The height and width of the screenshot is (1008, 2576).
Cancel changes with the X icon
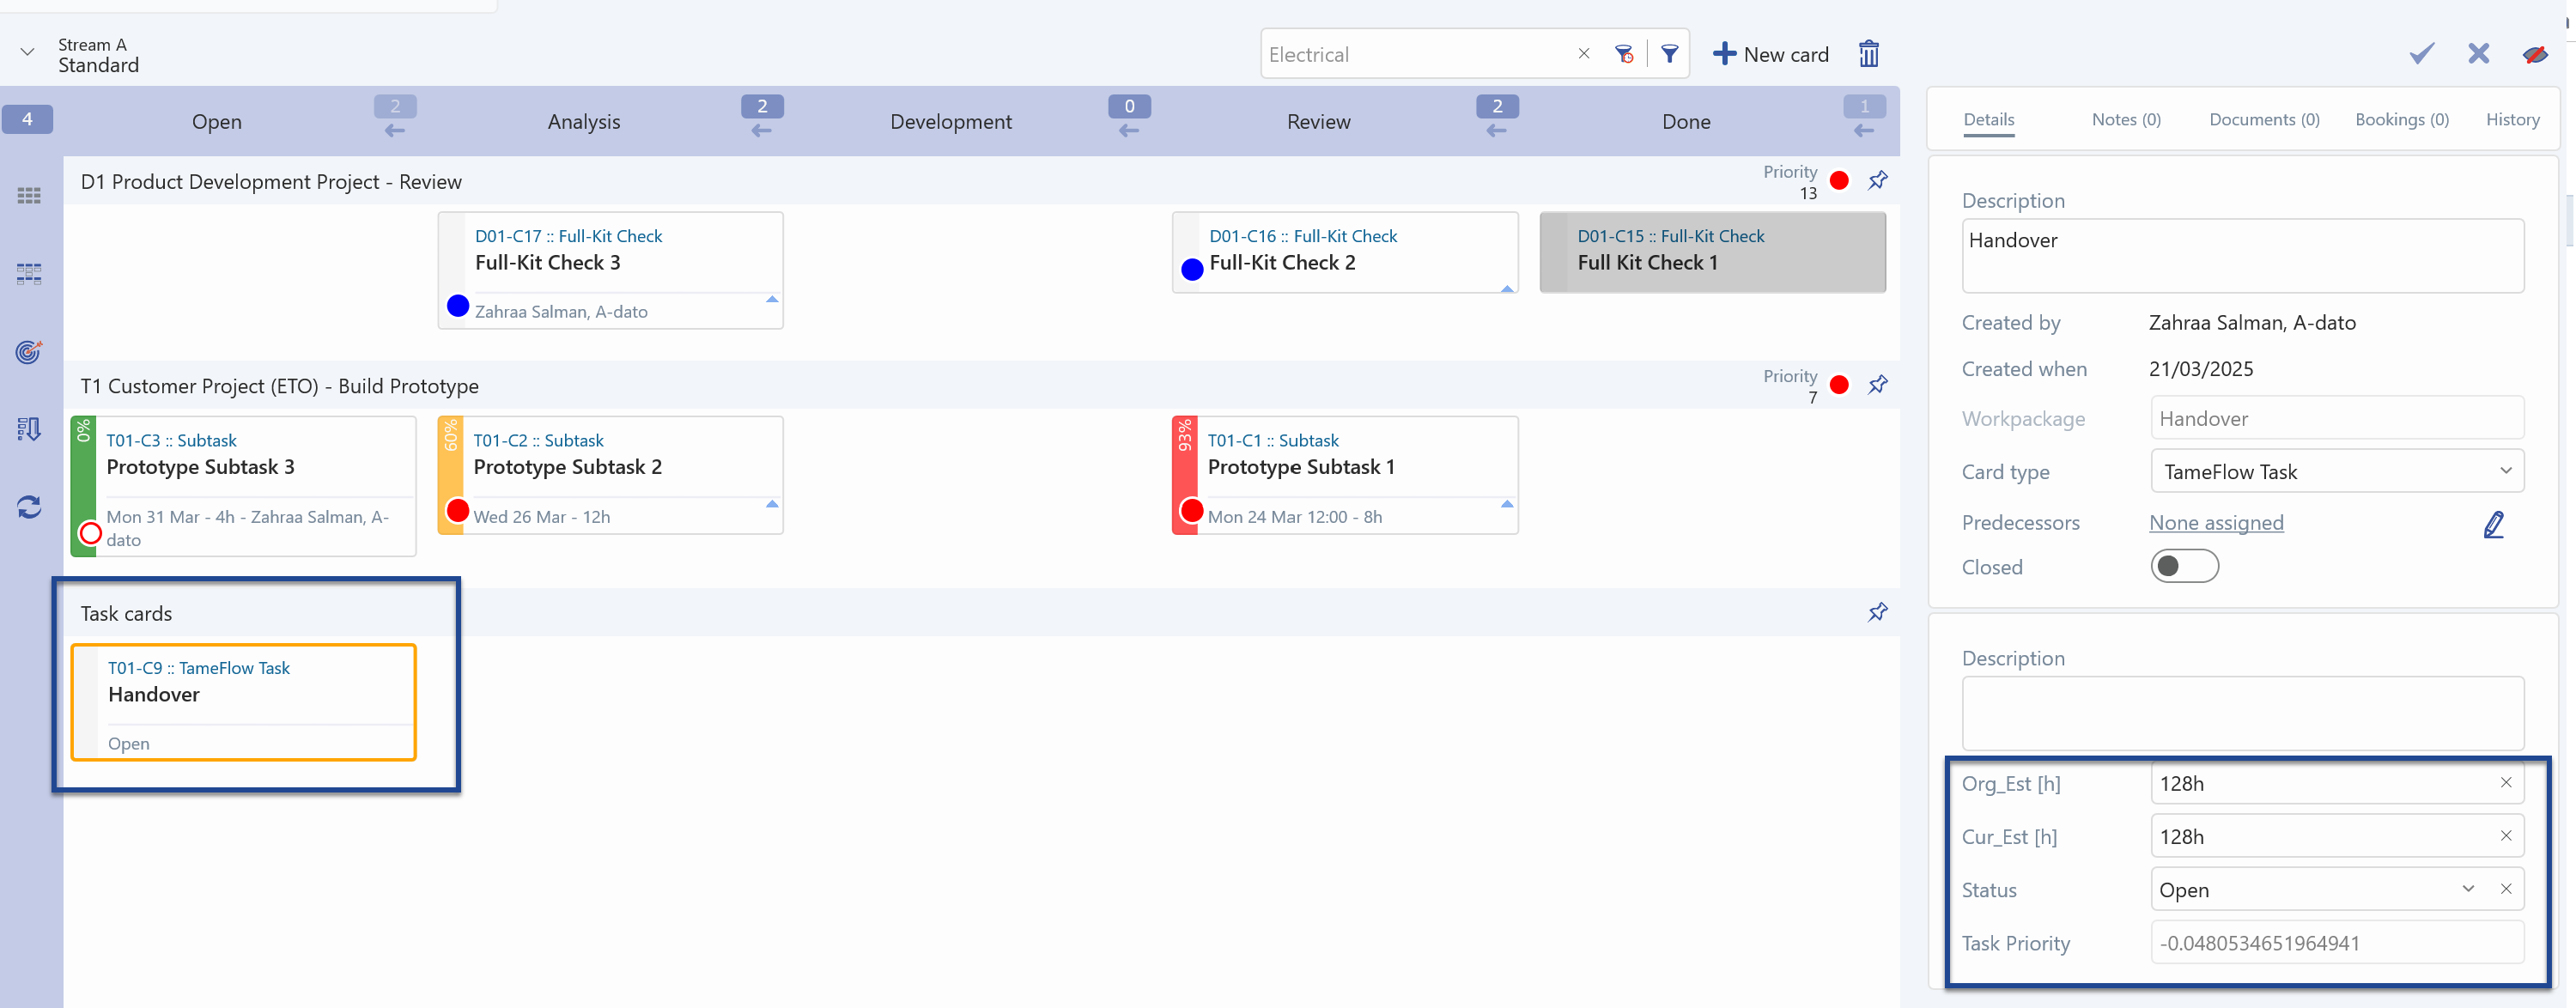coord(2478,54)
